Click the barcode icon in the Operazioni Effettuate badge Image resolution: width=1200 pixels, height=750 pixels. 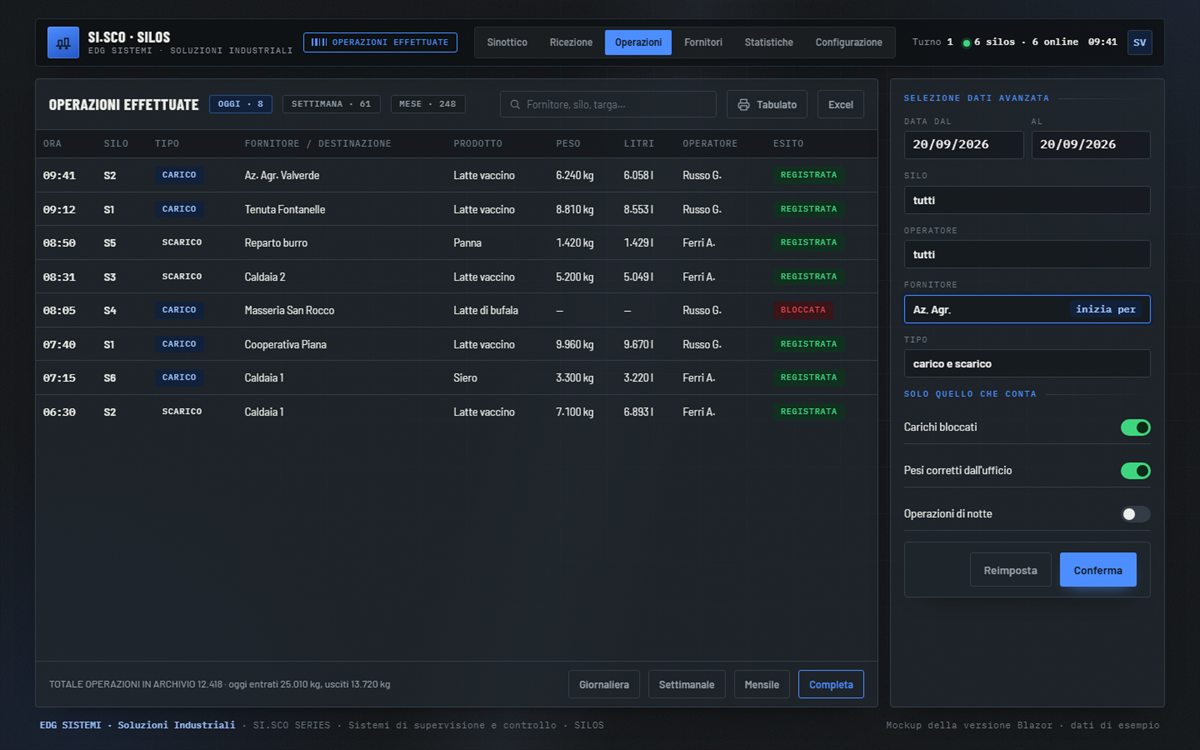click(x=319, y=42)
